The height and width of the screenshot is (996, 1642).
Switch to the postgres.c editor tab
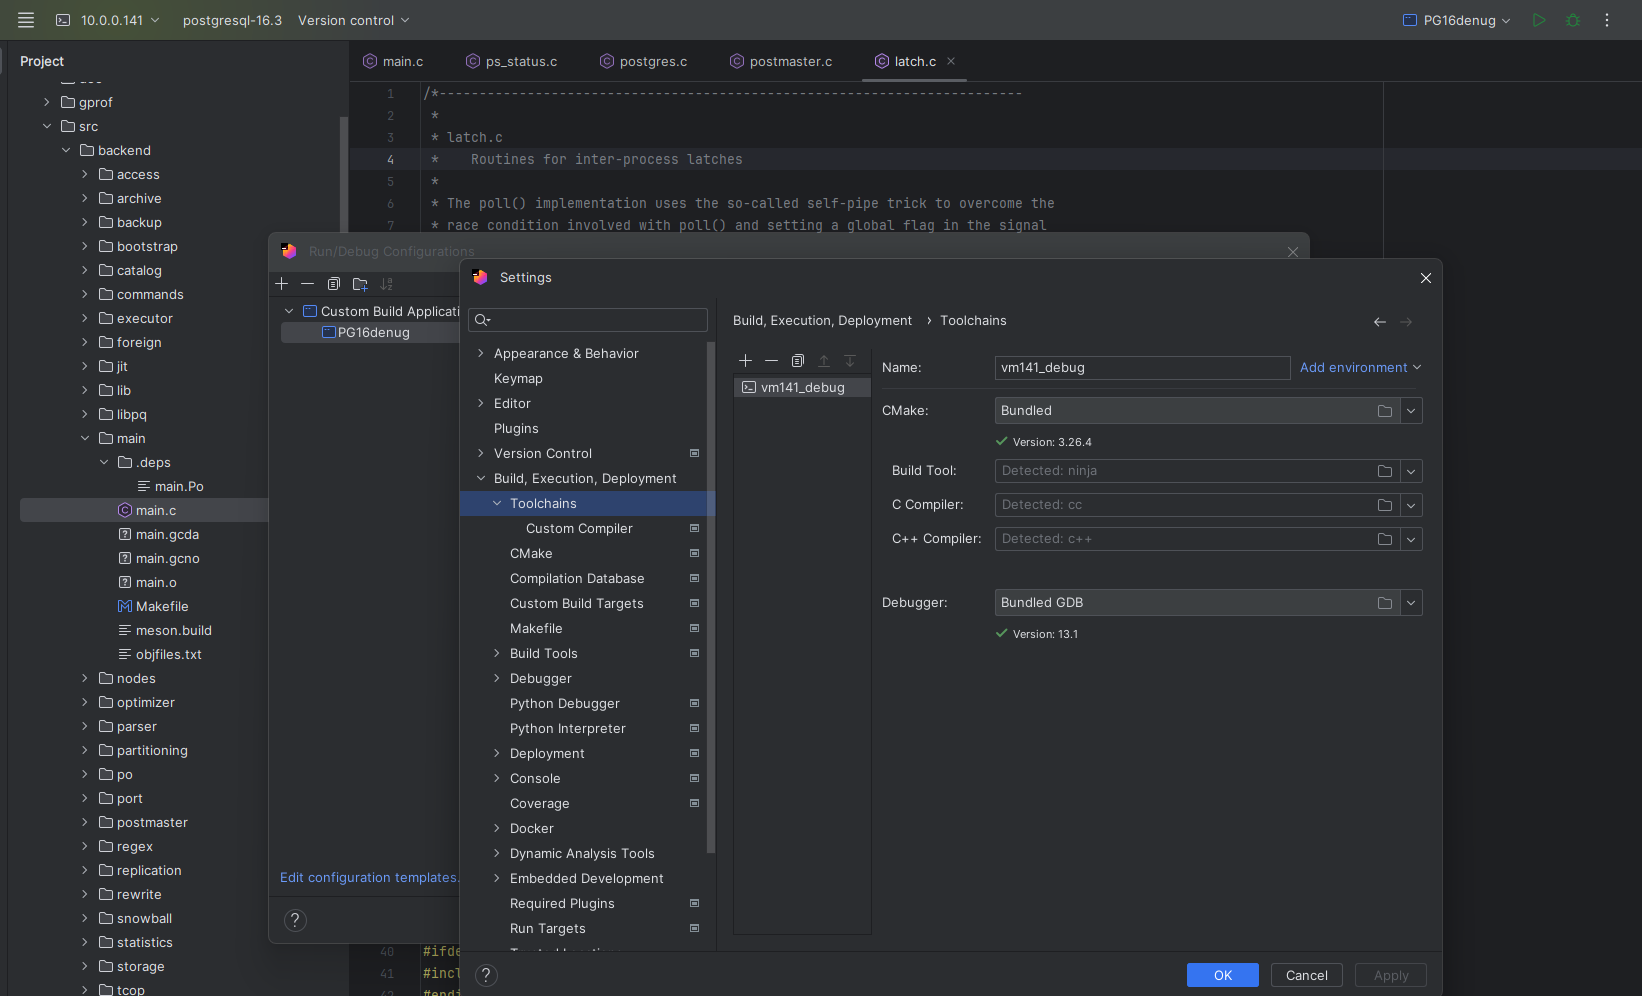(x=644, y=61)
